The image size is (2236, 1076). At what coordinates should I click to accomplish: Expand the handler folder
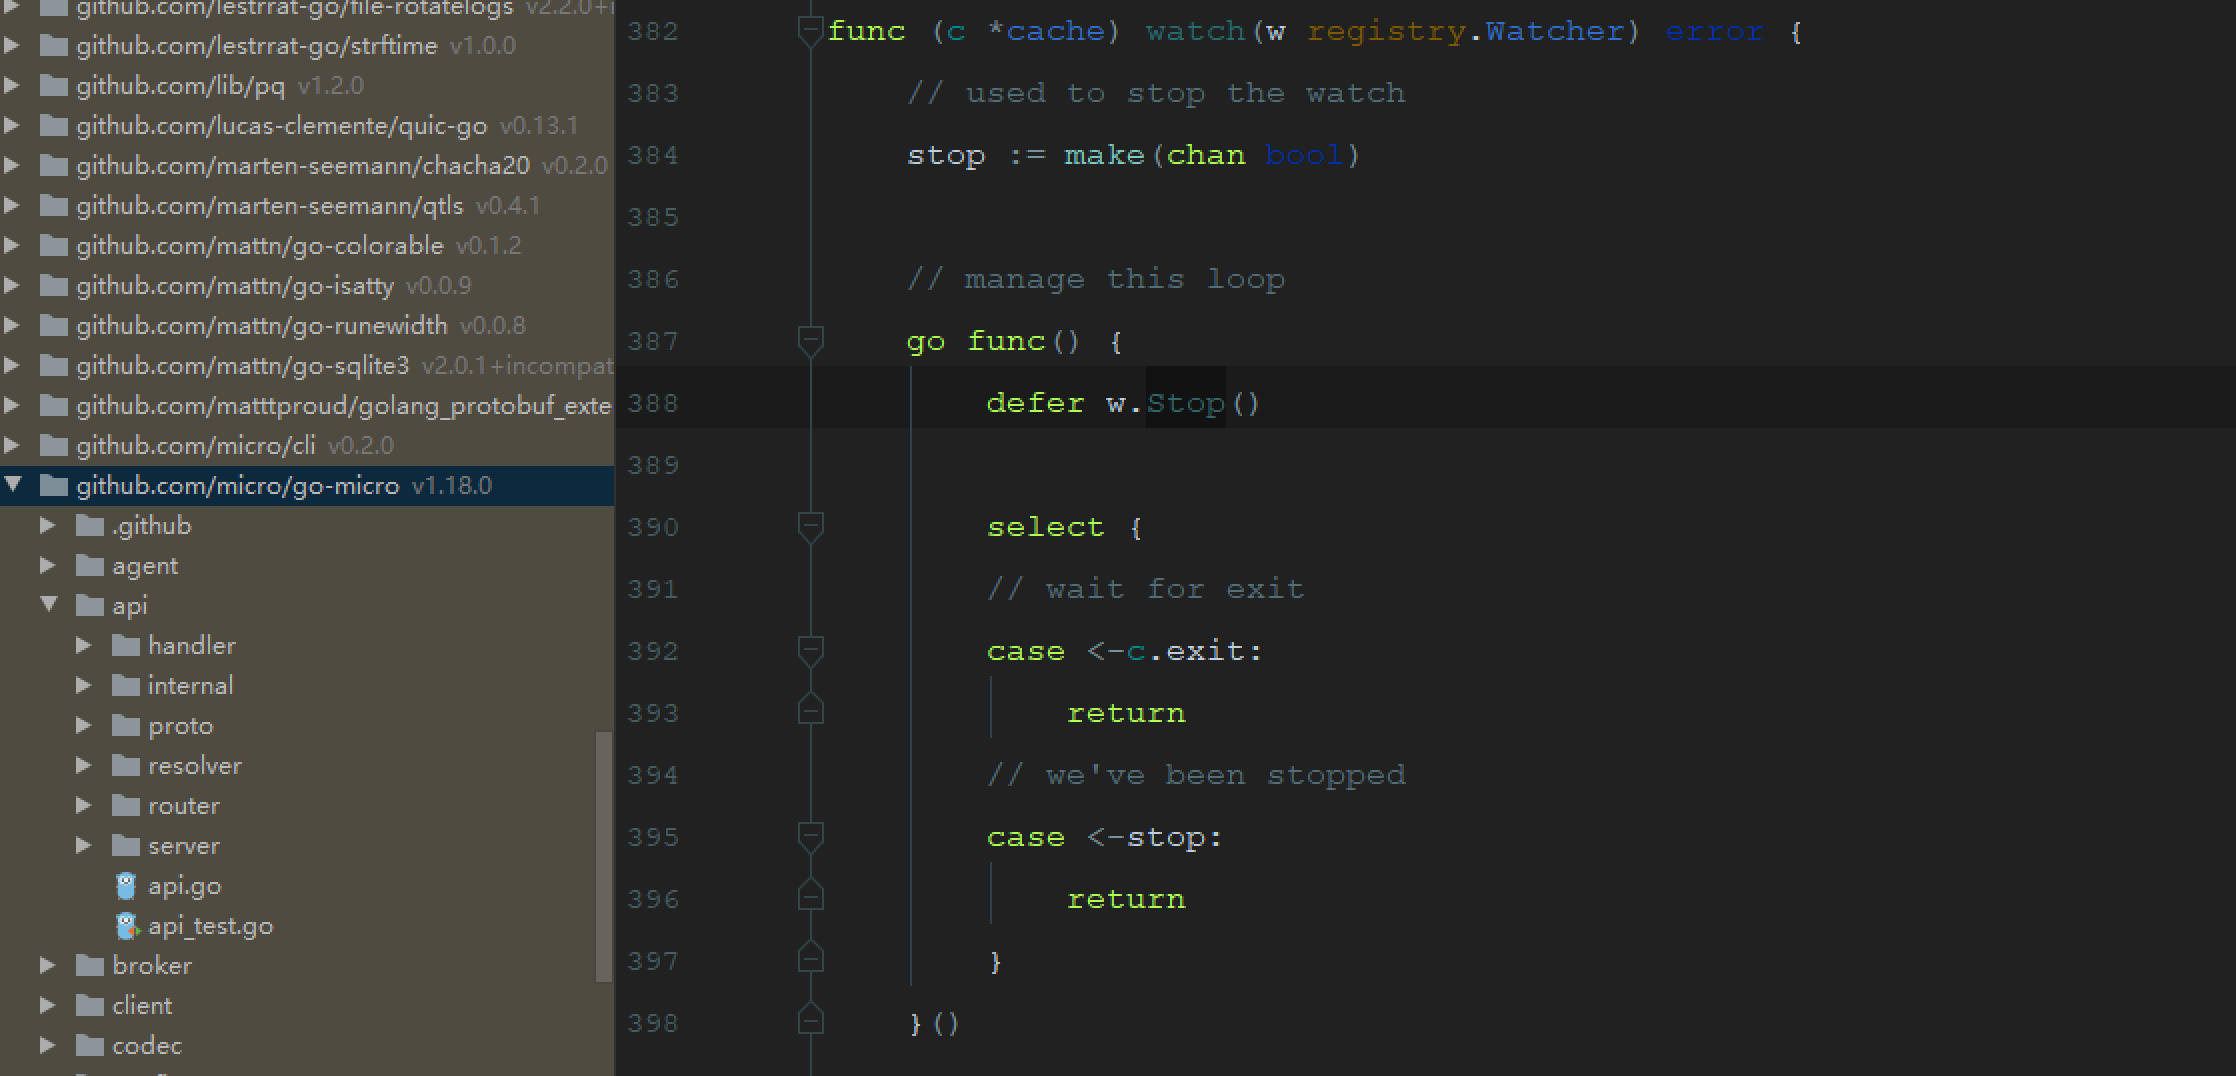pyautogui.click(x=84, y=646)
